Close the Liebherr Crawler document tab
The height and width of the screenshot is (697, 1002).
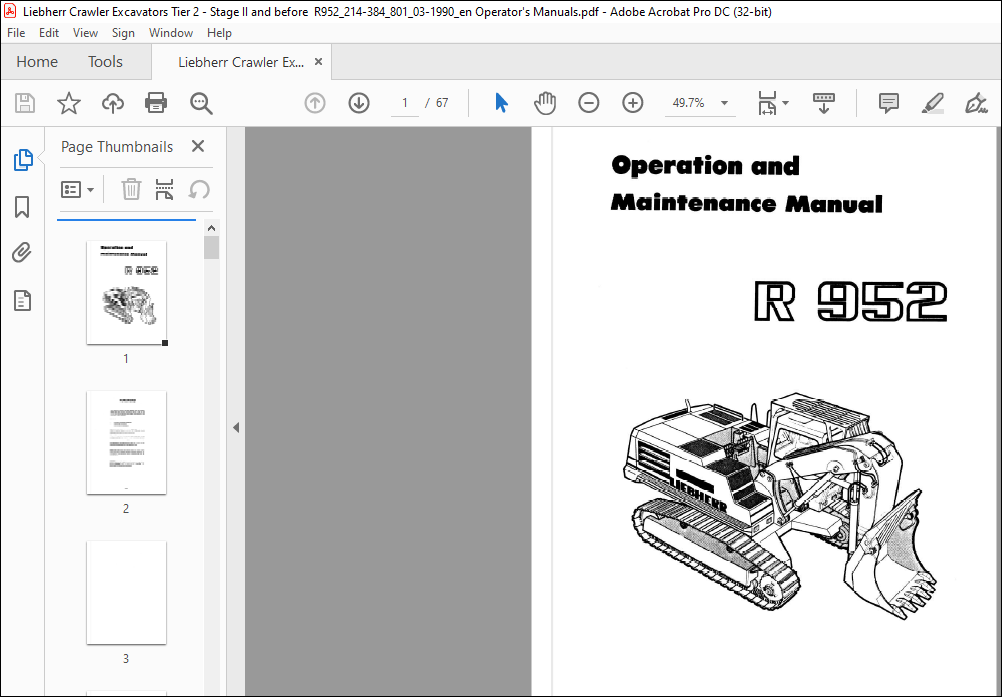[318, 62]
